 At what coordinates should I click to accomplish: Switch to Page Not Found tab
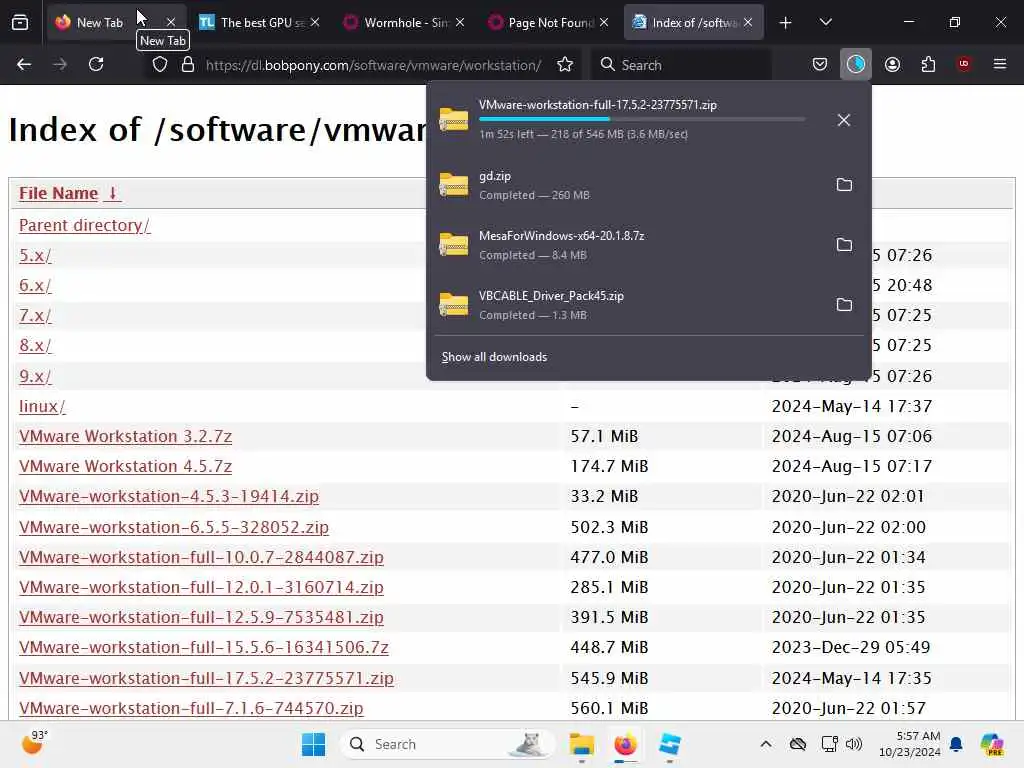point(551,23)
